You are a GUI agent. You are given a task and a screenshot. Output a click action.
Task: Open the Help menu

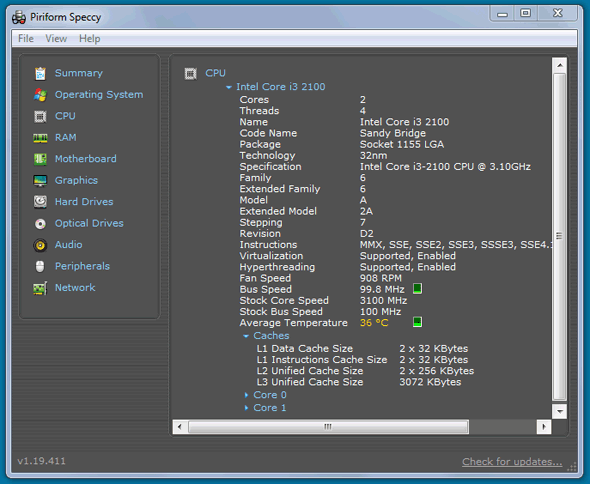point(90,38)
